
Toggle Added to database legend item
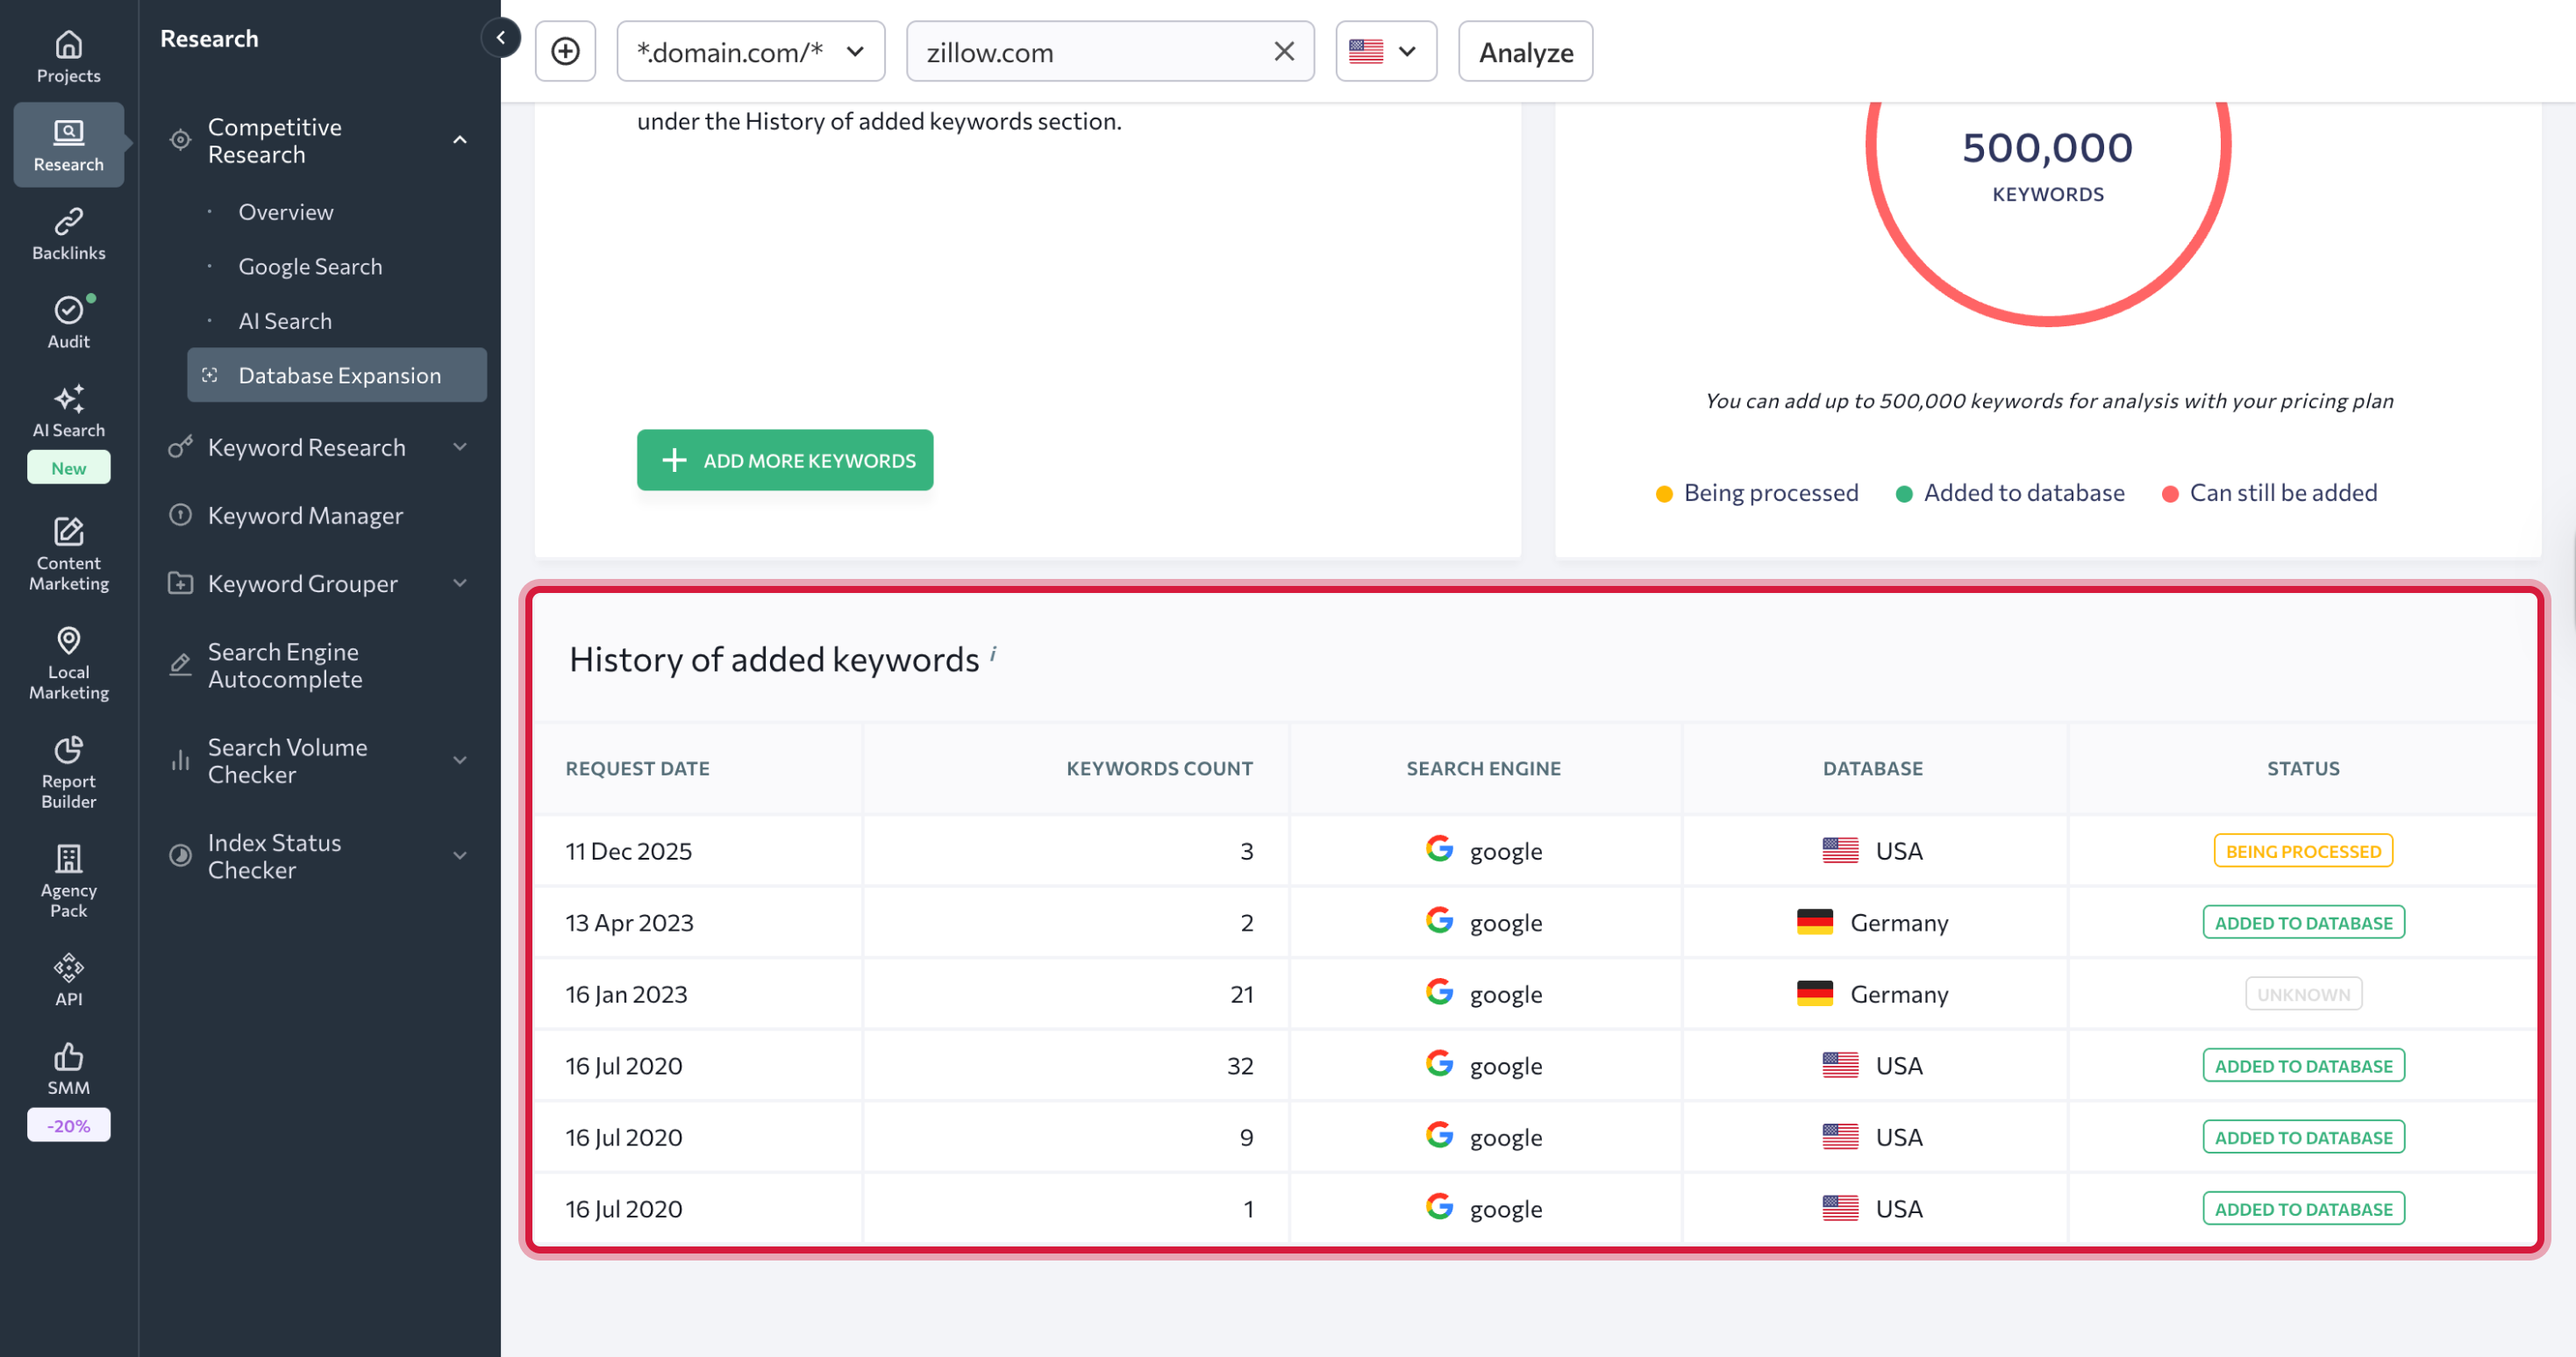pos(2010,493)
